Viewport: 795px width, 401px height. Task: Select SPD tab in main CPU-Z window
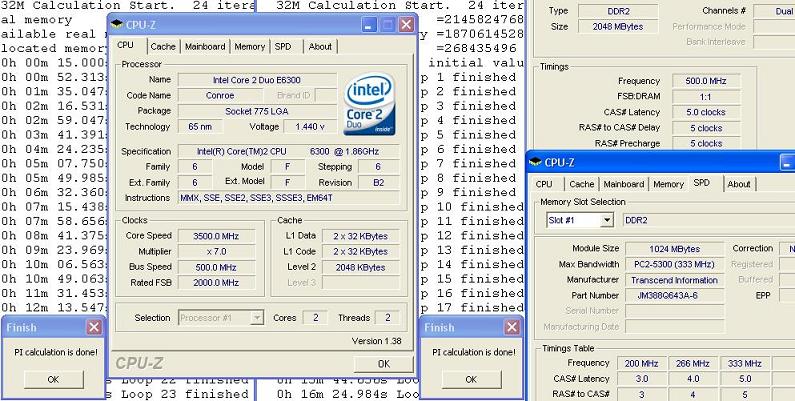(x=283, y=47)
